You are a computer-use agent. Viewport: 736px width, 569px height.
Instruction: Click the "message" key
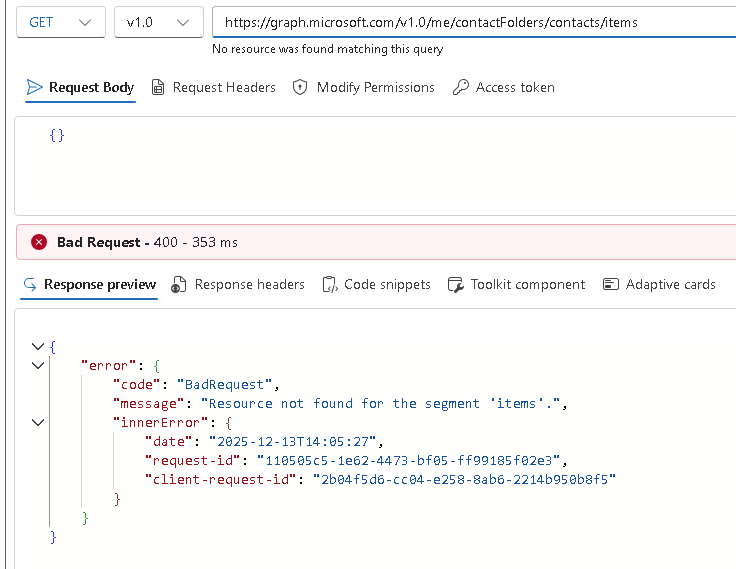point(149,404)
